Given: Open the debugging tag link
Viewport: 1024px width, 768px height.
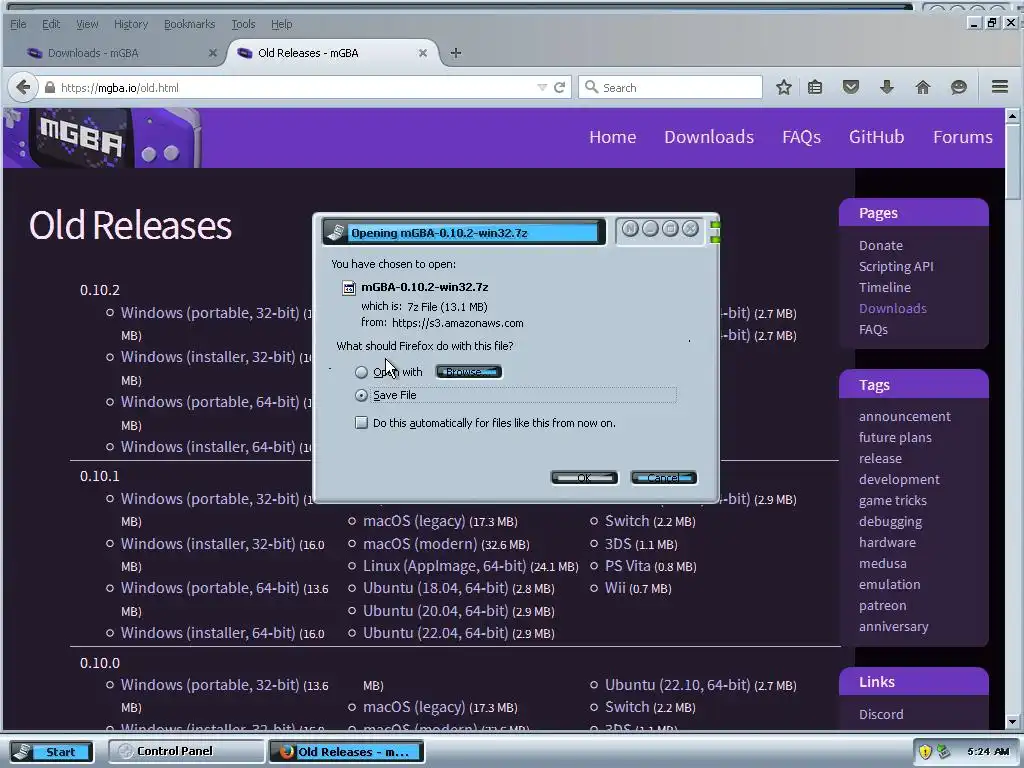Looking at the screenshot, I should click(890, 522).
